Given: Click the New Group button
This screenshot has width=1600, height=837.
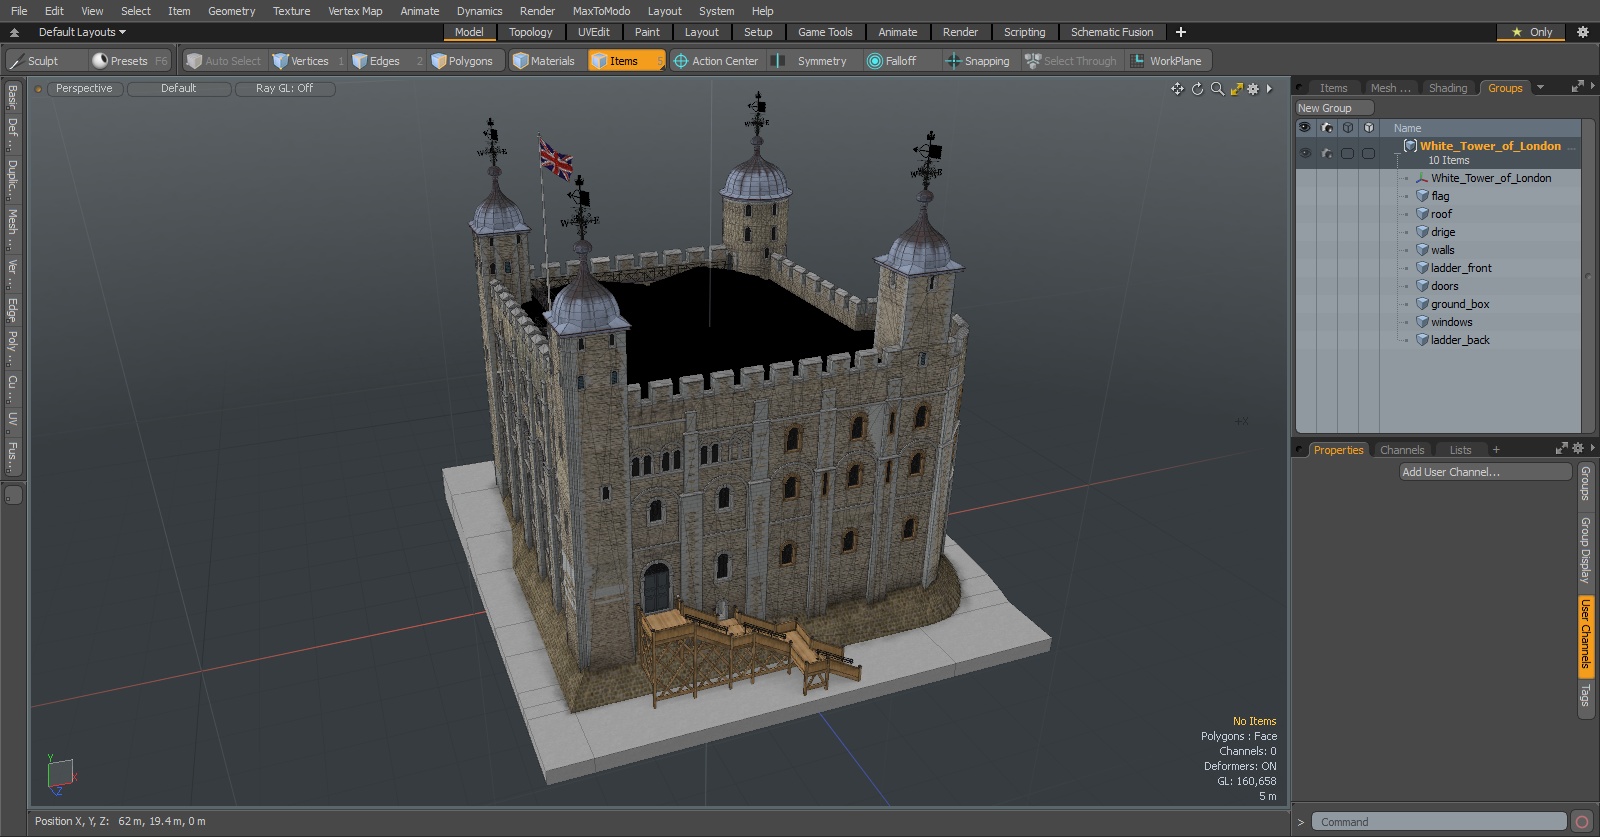Looking at the screenshot, I should pos(1334,108).
